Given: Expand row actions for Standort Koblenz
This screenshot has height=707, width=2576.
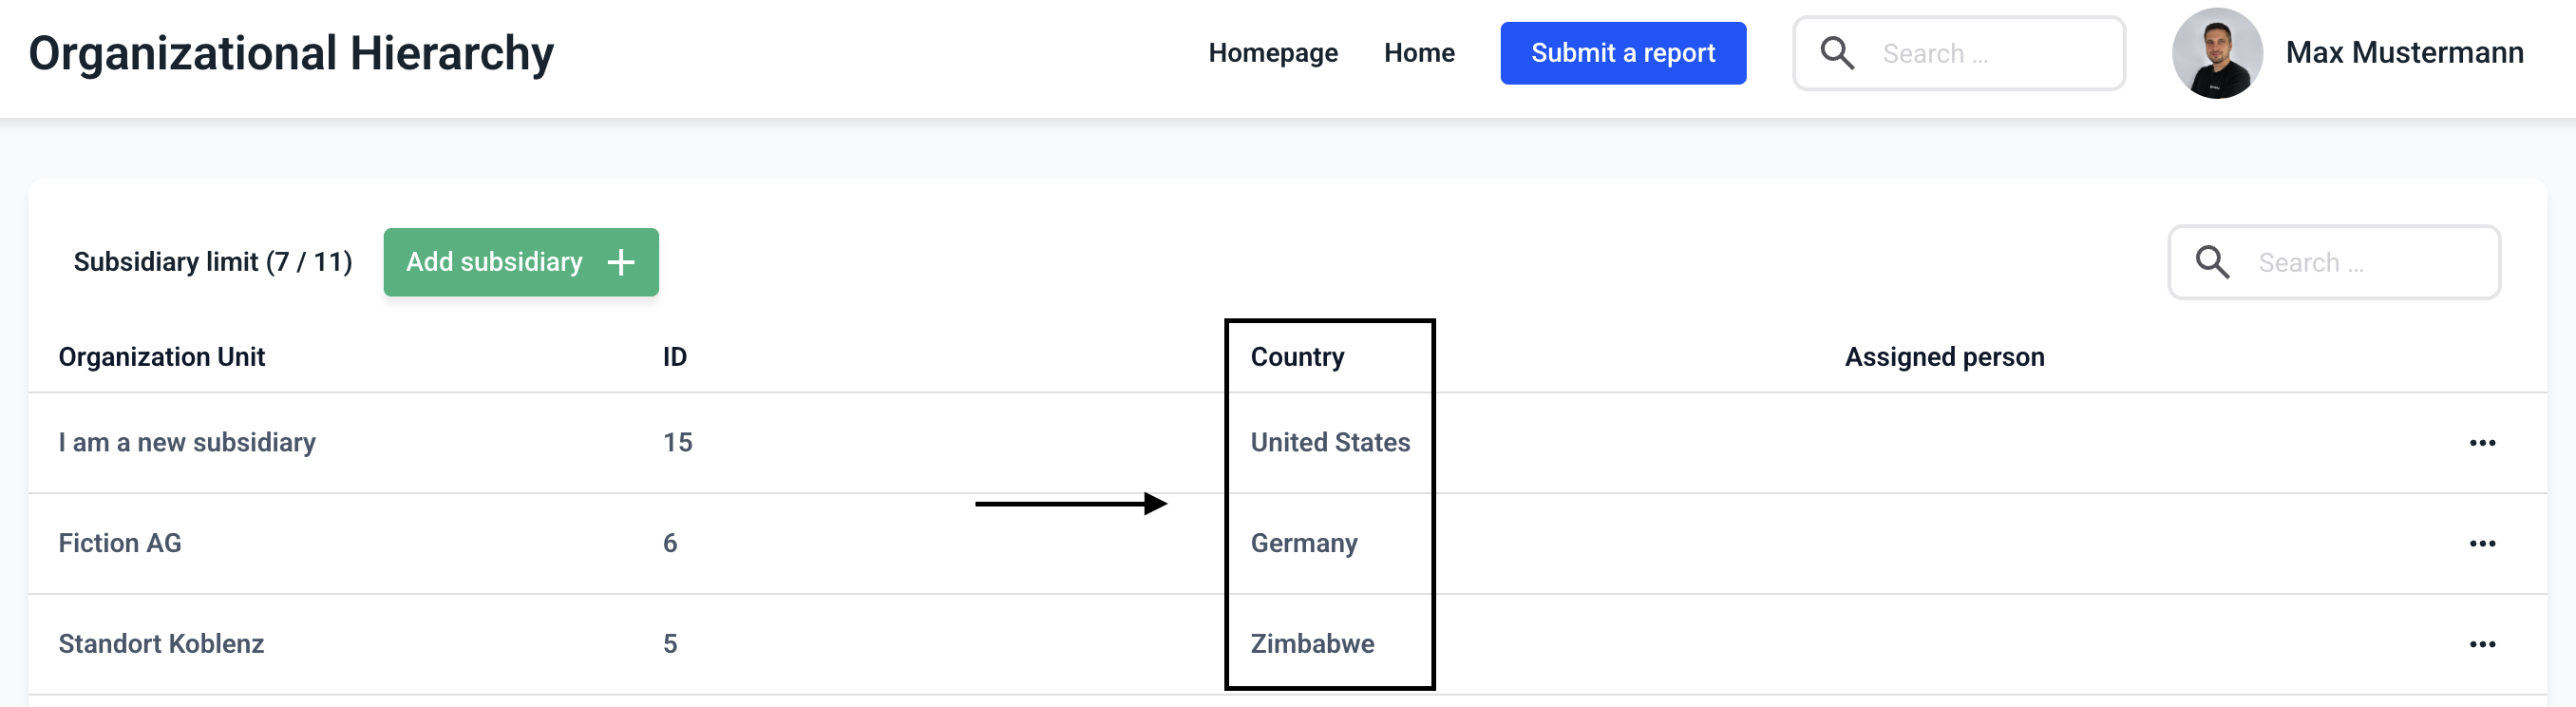Looking at the screenshot, I should (x=2482, y=644).
